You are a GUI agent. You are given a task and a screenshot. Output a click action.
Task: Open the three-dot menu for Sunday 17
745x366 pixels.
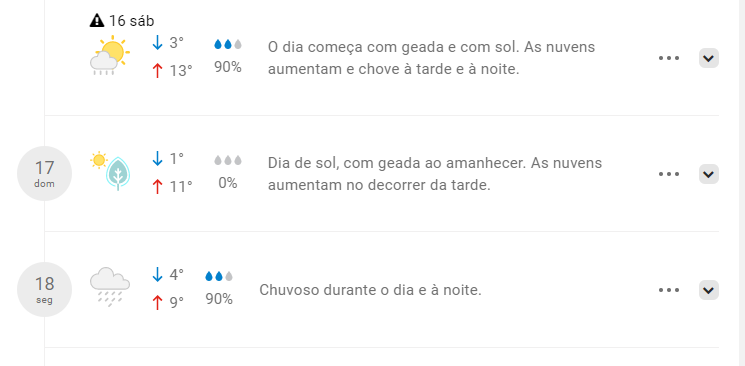pyautogui.click(x=669, y=174)
